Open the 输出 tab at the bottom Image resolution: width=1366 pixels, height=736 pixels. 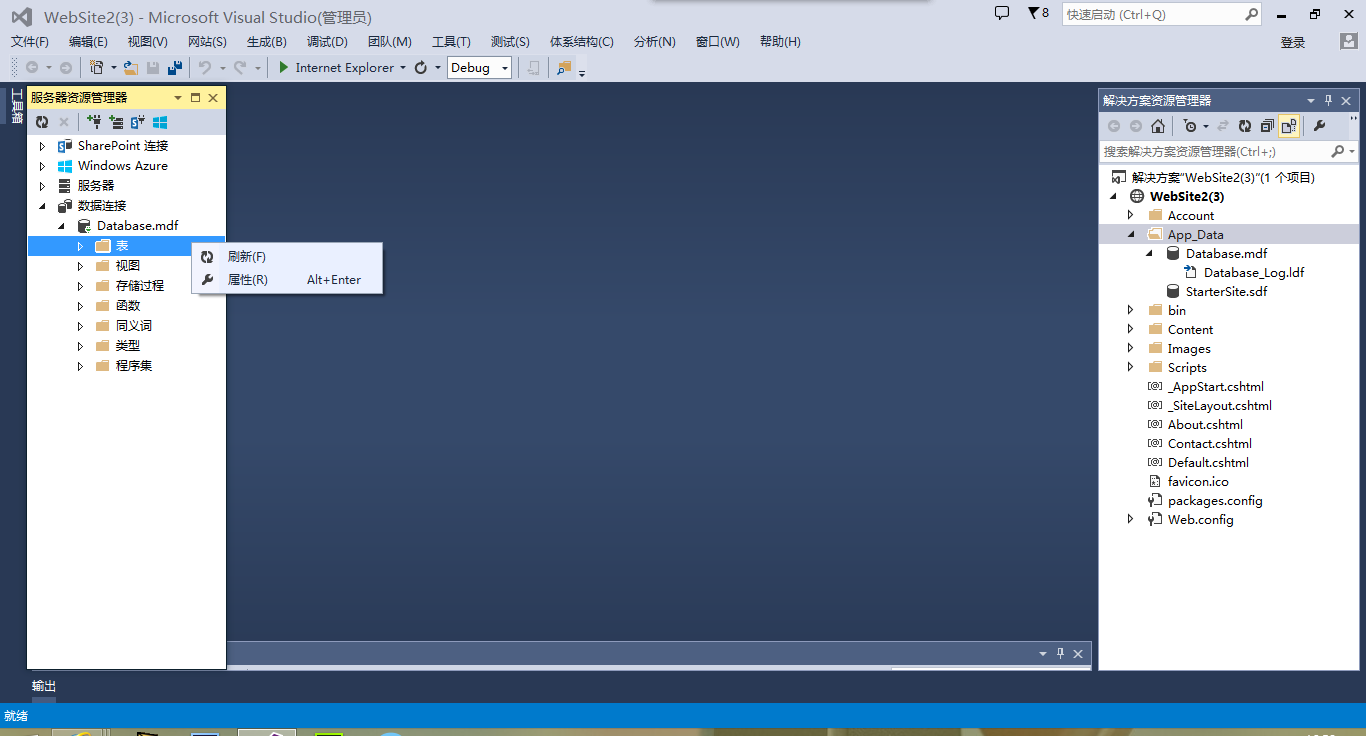pos(44,686)
